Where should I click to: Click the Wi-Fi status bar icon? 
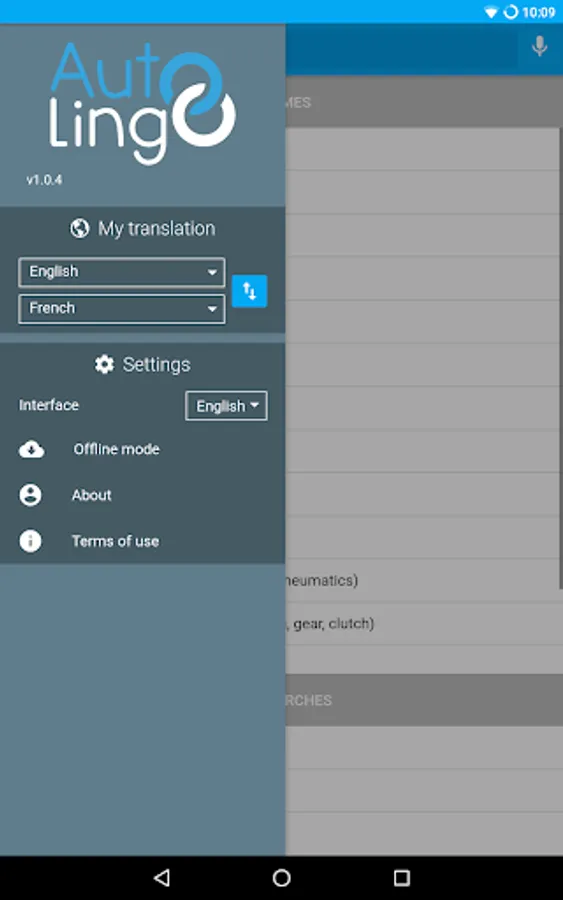coord(491,12)
